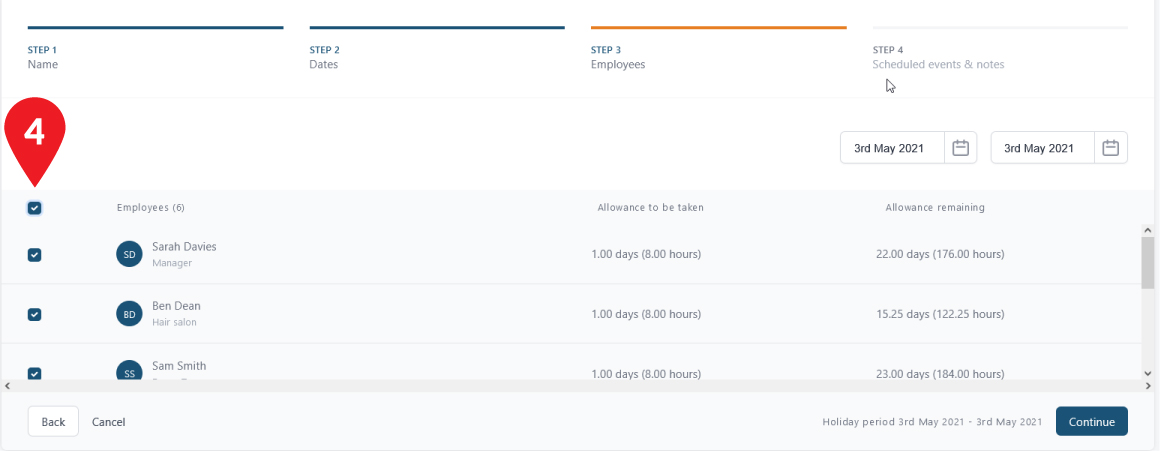Click the red number 4 marker
Screen dimensions: 1160x451
coord(35,137)
